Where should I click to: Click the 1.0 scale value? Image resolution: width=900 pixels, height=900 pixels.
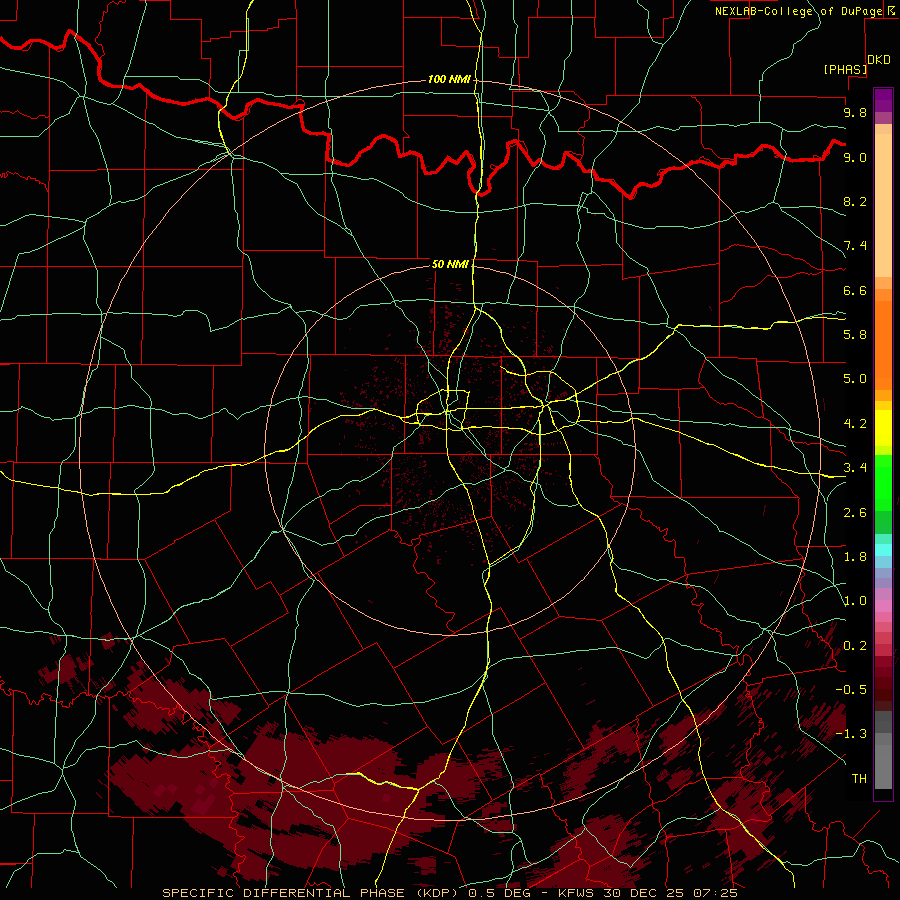855,601
